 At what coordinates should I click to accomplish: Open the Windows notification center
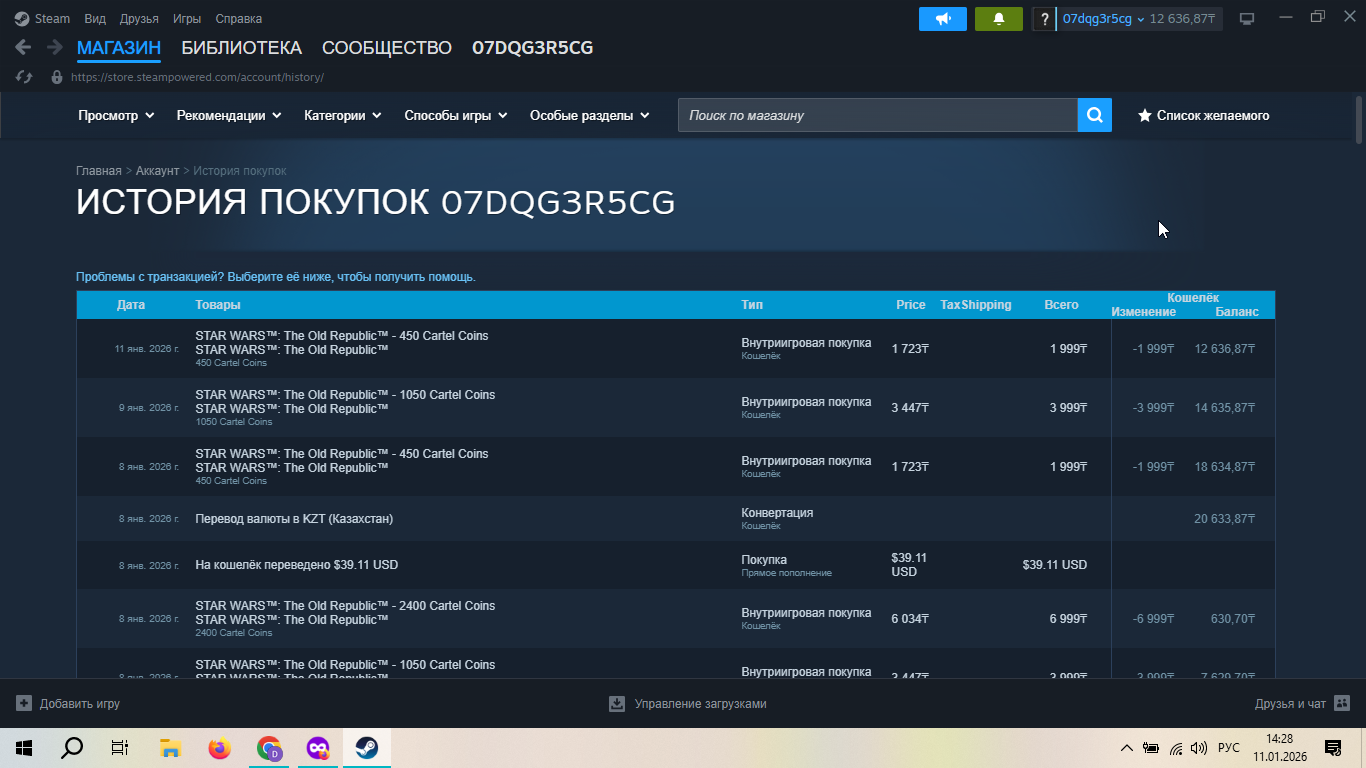pos(1332,747)
